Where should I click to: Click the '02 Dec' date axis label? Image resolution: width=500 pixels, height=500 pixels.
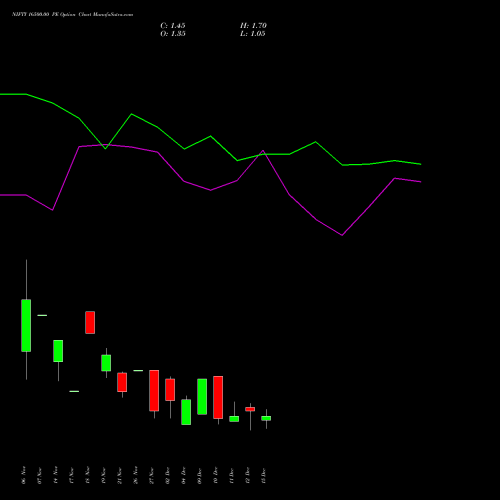tap(167, 475)
